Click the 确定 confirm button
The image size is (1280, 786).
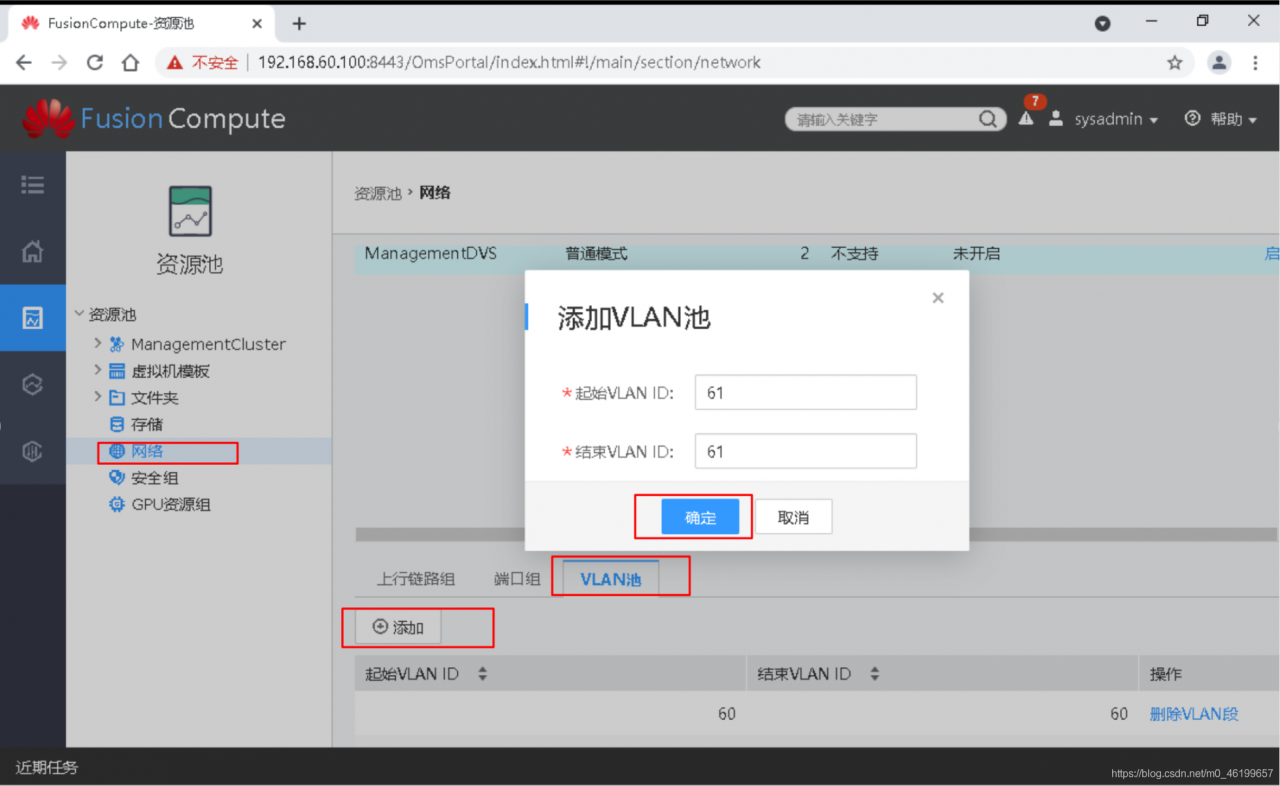coord(700,517)
